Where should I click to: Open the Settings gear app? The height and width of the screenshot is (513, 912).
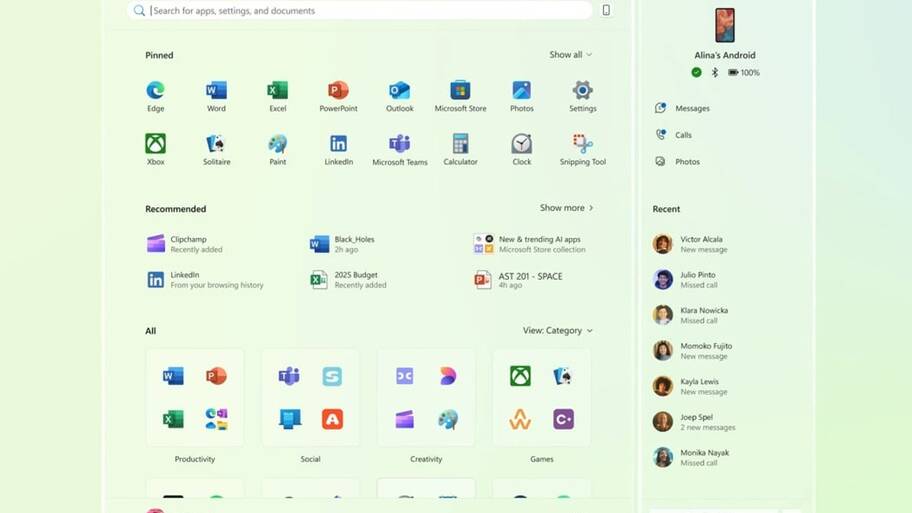(582, 96)
